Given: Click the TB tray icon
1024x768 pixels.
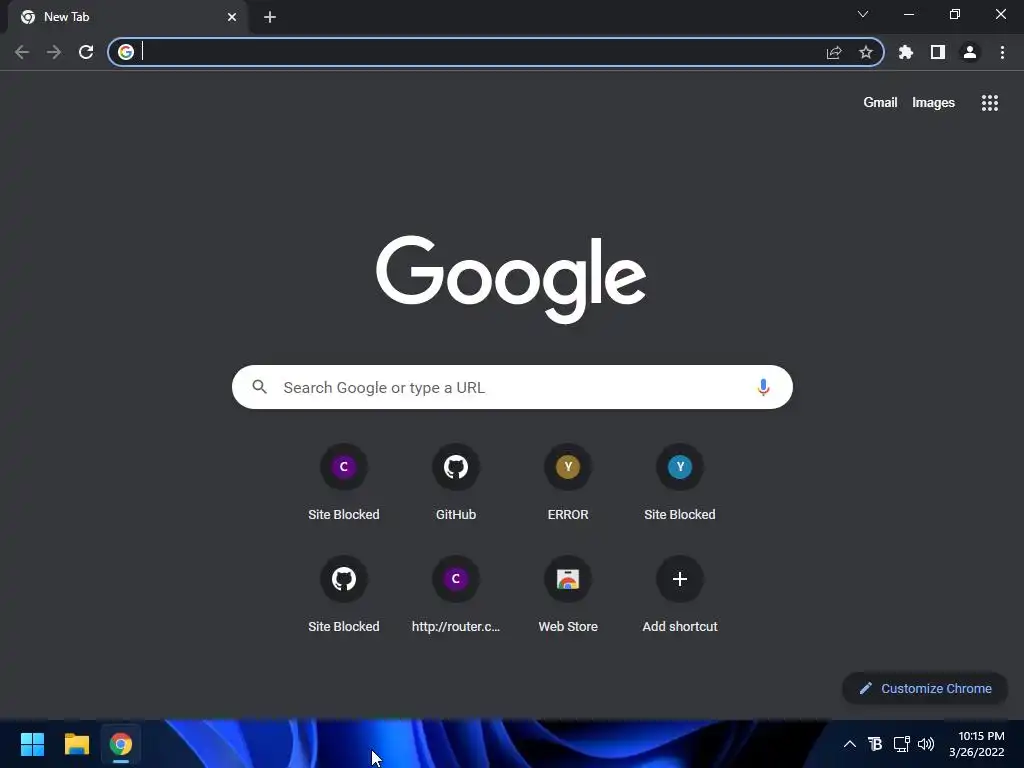Looking at the screenshot, I should (875, 744).
